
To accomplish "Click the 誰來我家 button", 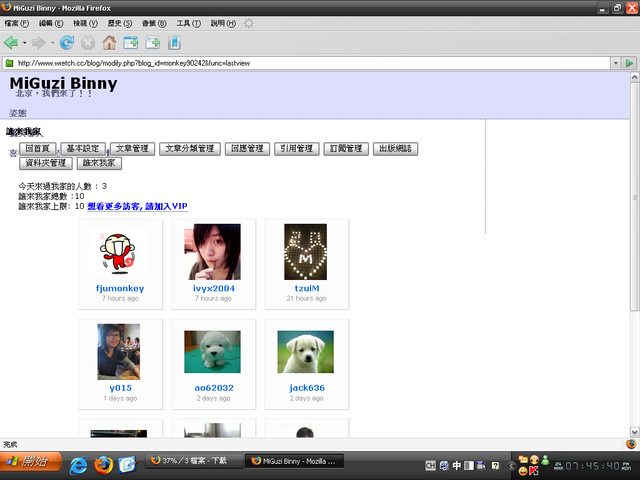I will point(99,163).
